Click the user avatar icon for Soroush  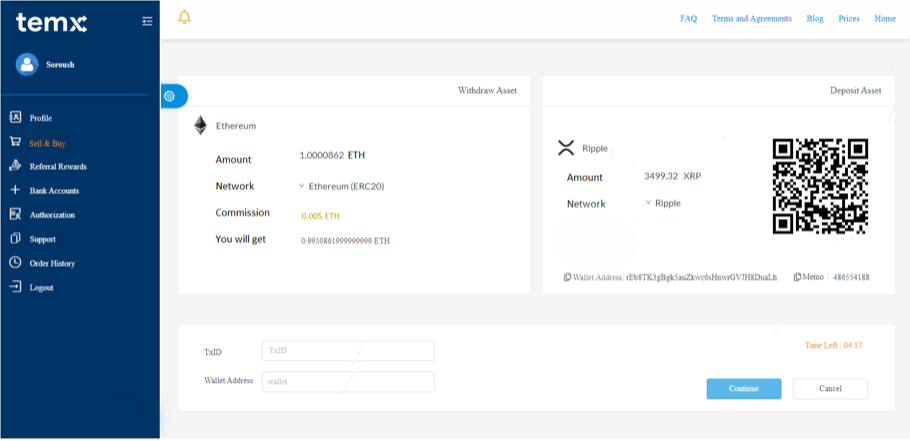[x=27, y=65]
